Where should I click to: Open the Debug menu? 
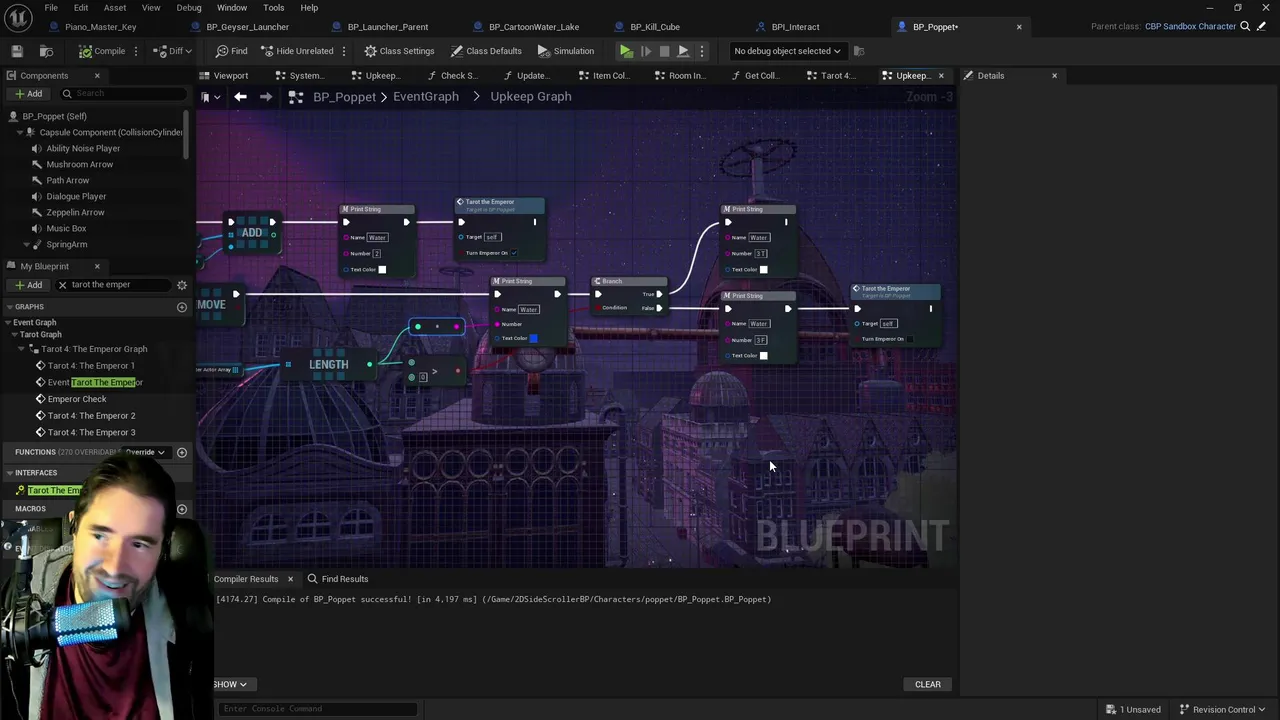(189, 8)
